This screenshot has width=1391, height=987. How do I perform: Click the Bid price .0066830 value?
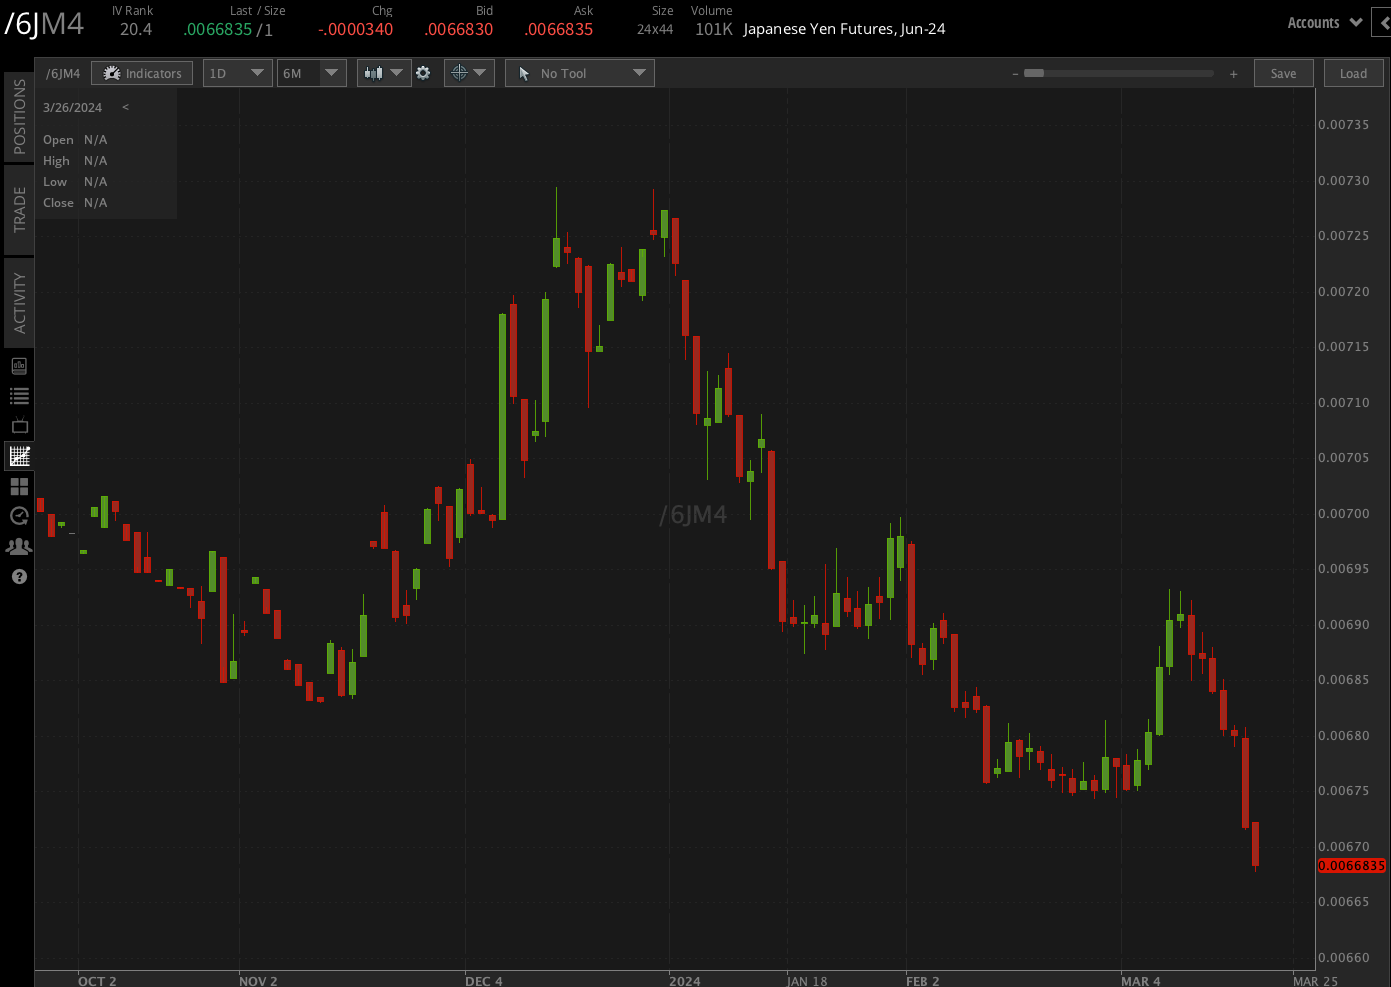[x=459, y=30]
